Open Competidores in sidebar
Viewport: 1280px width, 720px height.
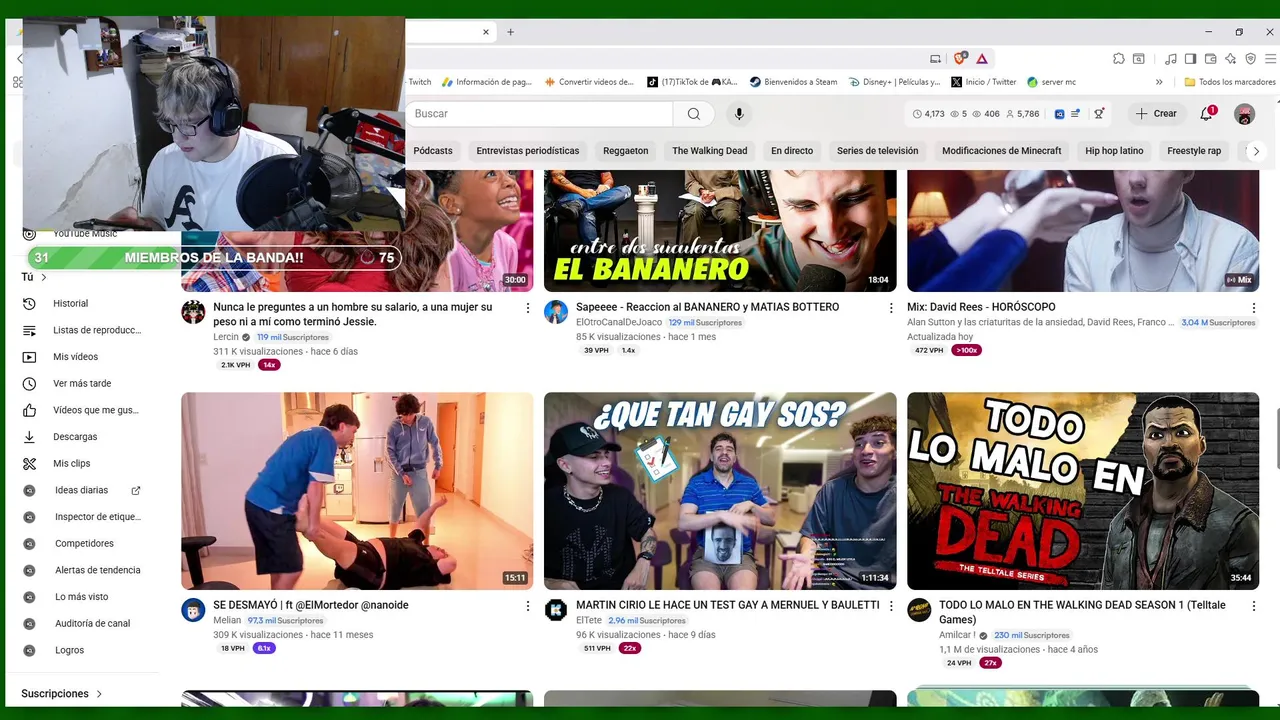coord(83,544)
